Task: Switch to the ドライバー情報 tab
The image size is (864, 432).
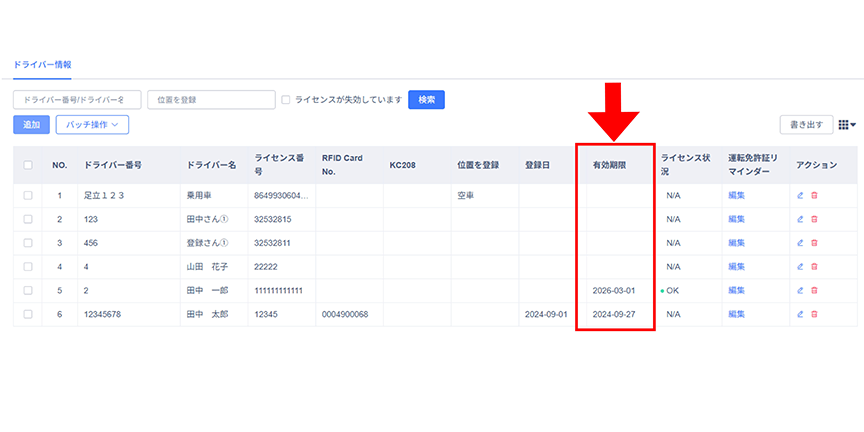Action: click(42, 64)
